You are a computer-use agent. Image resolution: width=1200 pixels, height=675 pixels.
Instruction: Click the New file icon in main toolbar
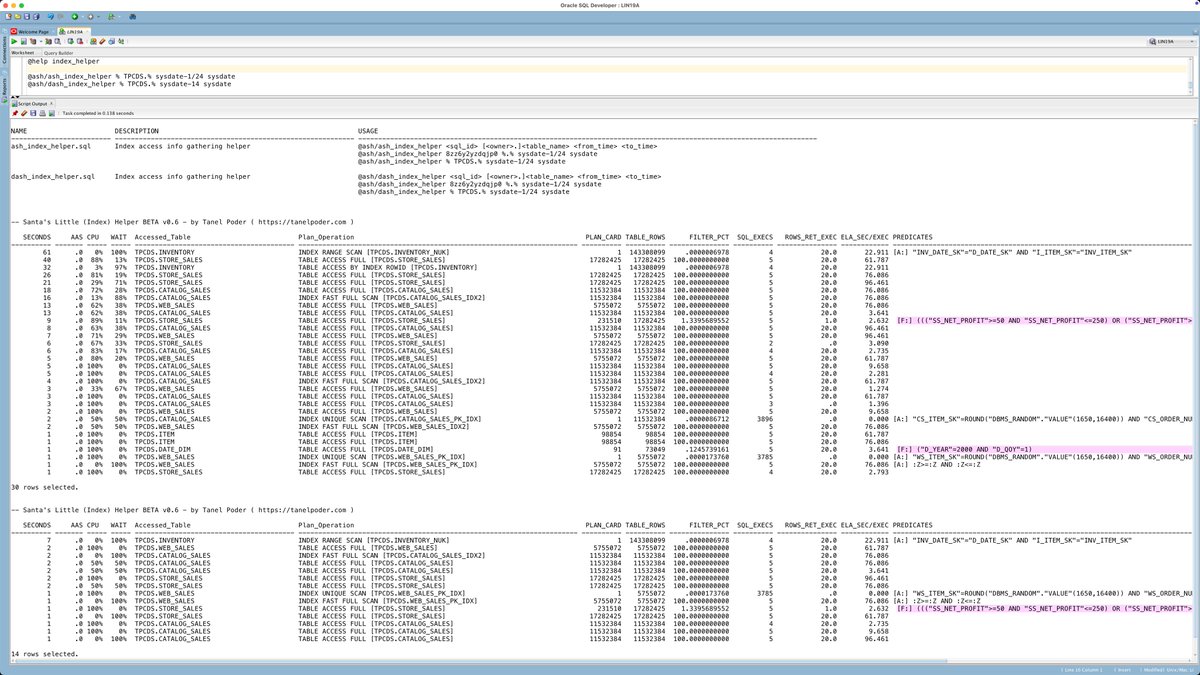click(x=8, y=17)
